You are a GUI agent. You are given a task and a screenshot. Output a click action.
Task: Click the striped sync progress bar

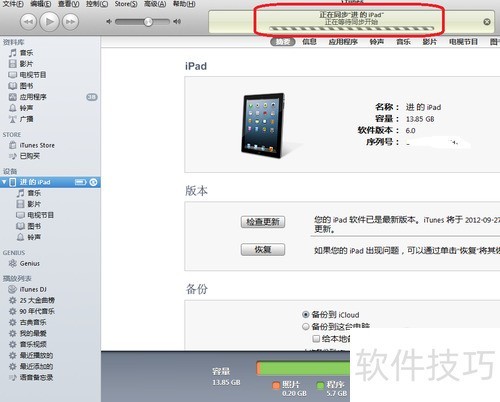click(351, 29)
